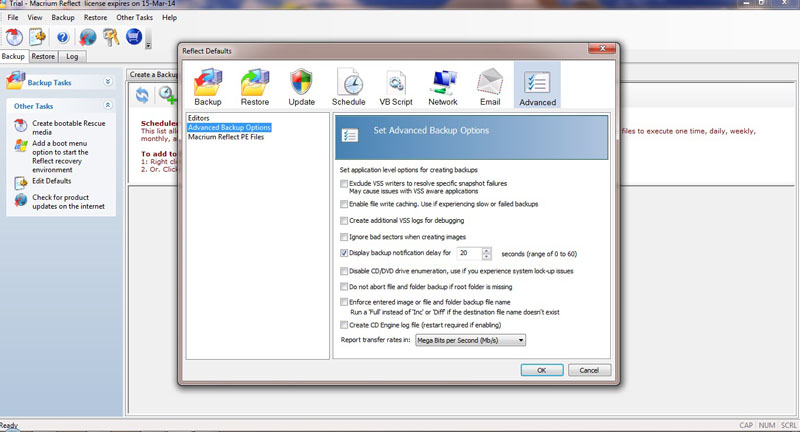Collapse the Other Tasks panel chevron
The image size is (800, 432).
[x=108, y=105]
